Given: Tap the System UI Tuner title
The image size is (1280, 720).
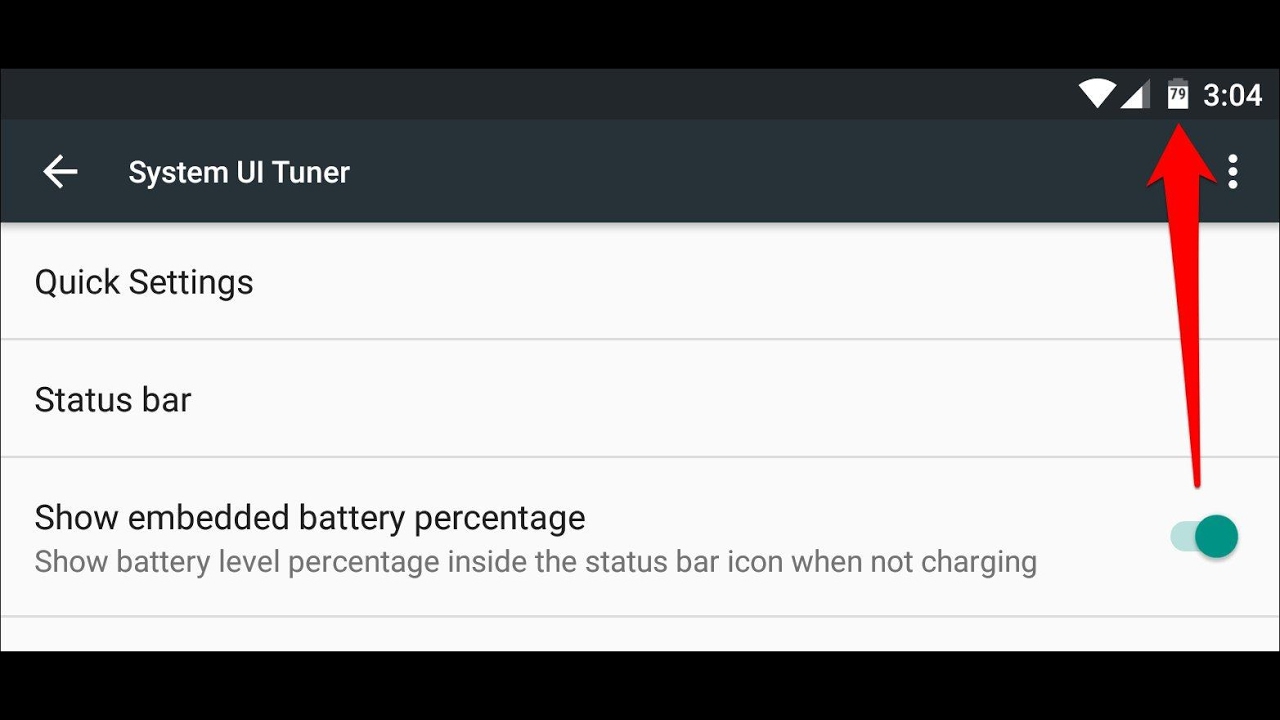Looking at the screenshot, I should (239, 172).
